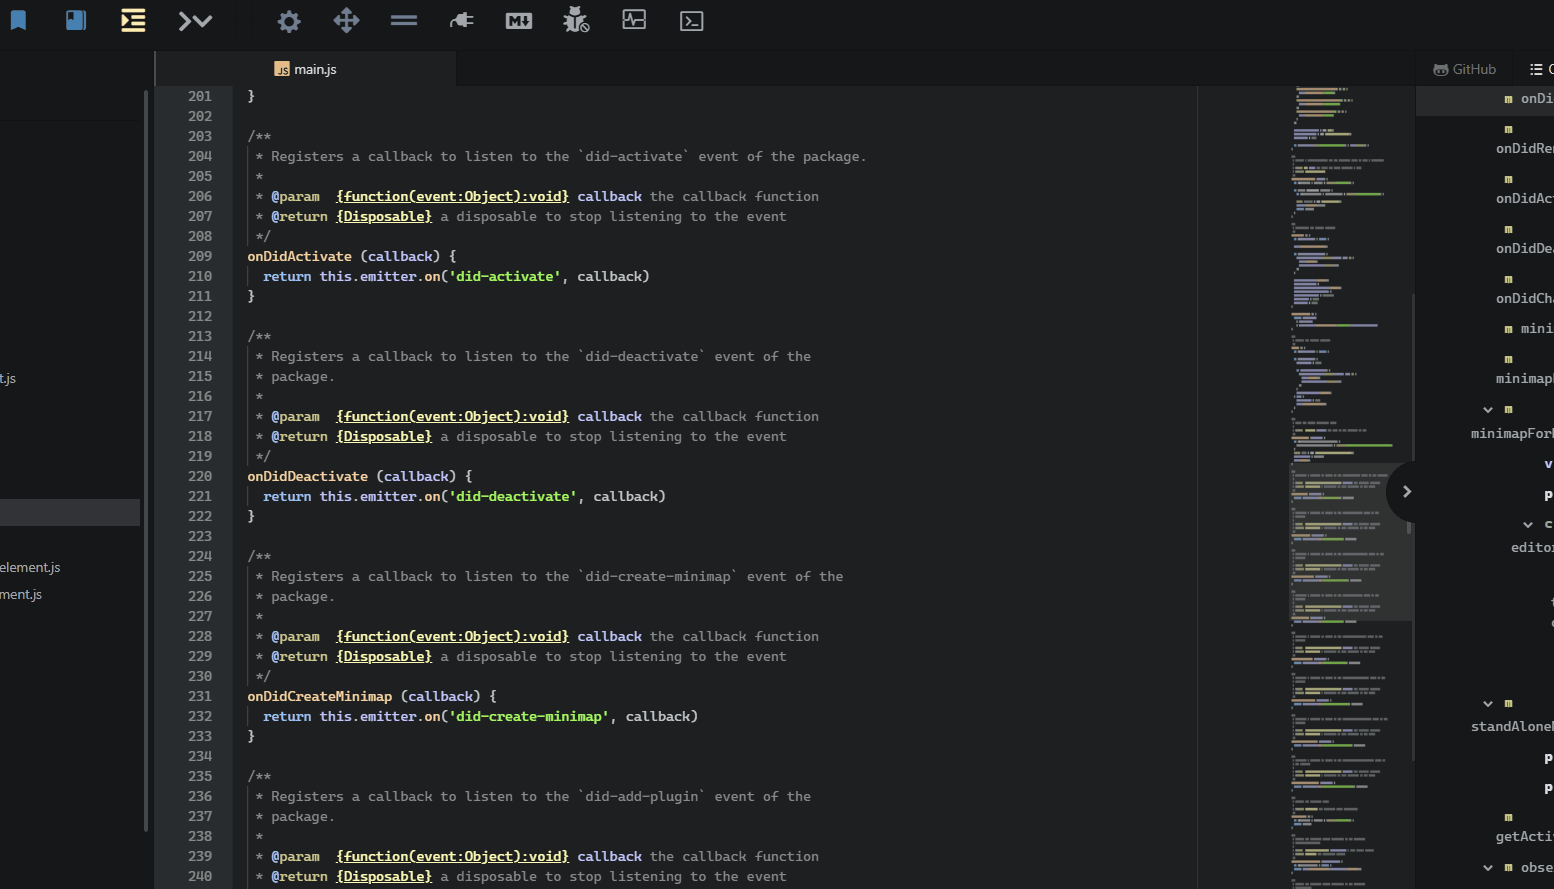Screen dimensions: 1554x889
Task: Click the left file panel scrollbar
Action: [146, 460]
